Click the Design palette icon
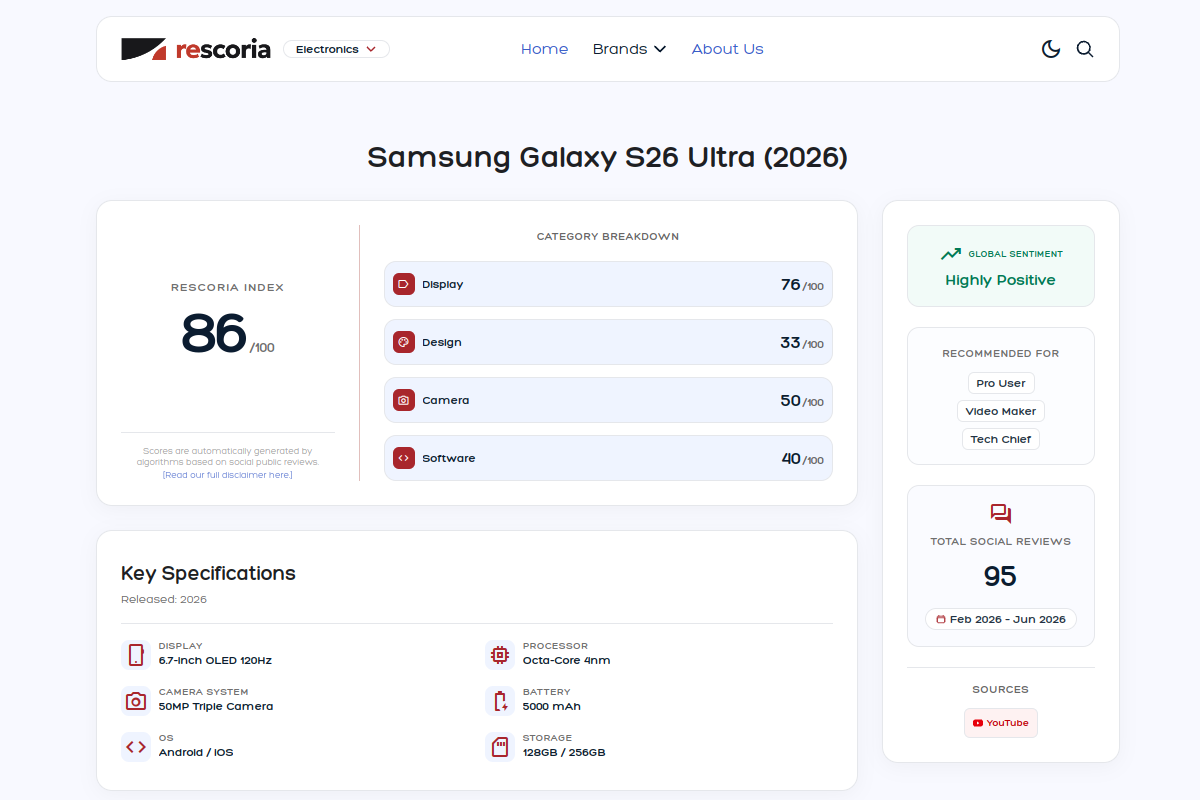1200x800 pixels. coord(404,342)
